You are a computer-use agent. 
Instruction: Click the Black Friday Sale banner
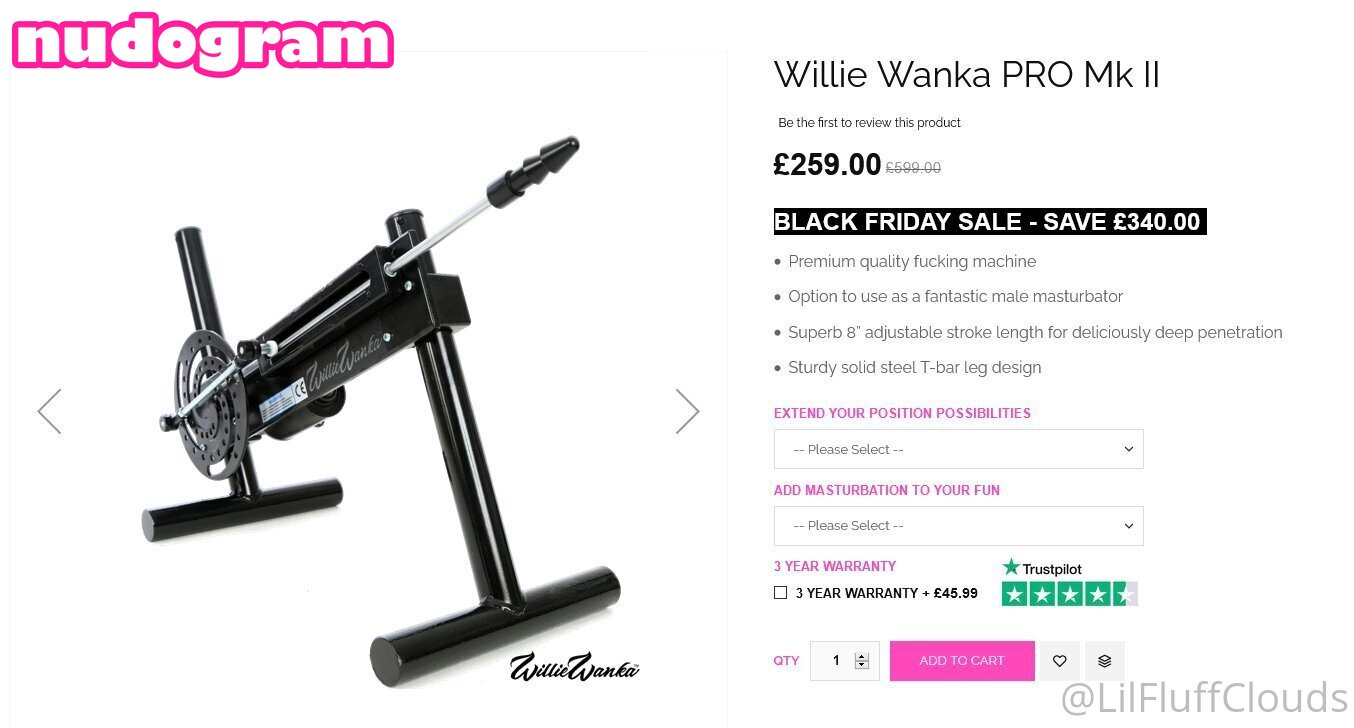tap(990, 222)
